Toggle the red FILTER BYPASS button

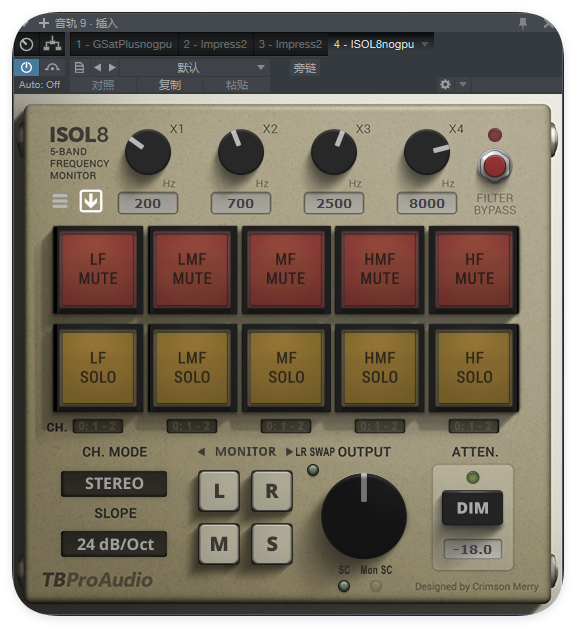[495, 166]
